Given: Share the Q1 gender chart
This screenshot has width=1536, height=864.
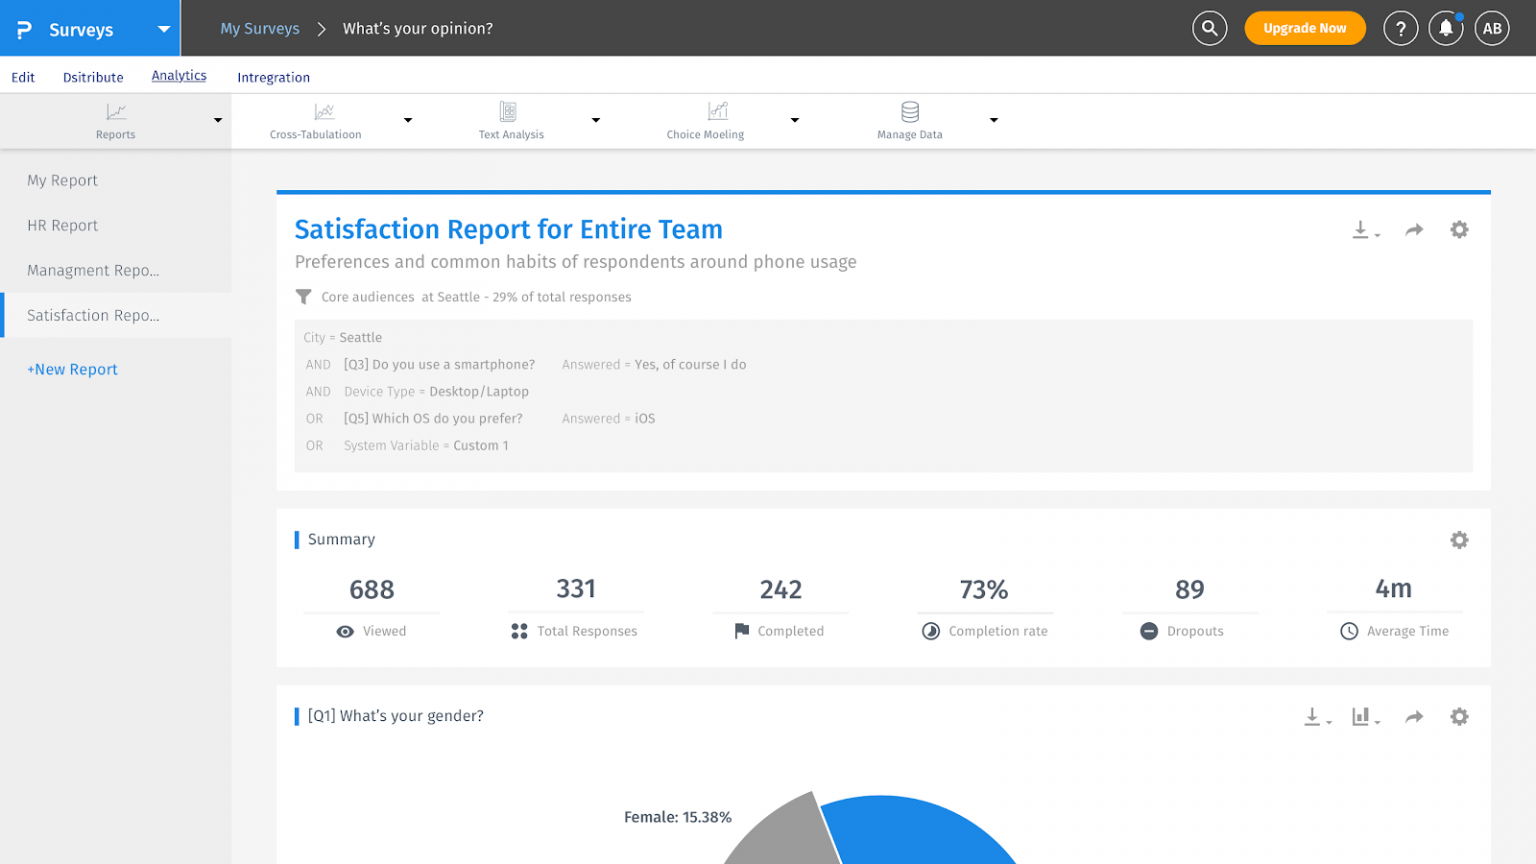Looking at the screenshot, I should point(1414,717).
